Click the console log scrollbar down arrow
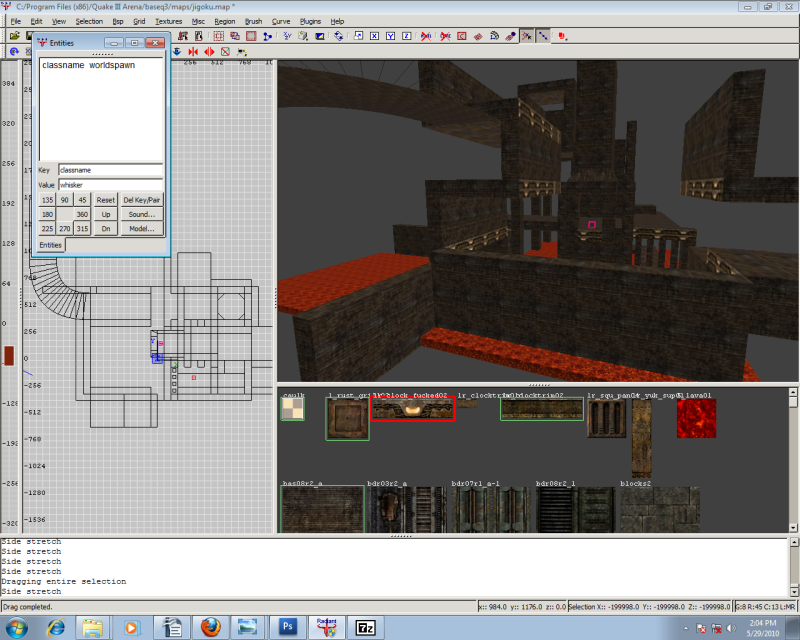The width and height of the screenshot is (800, 640). click(x=794, y=592)
